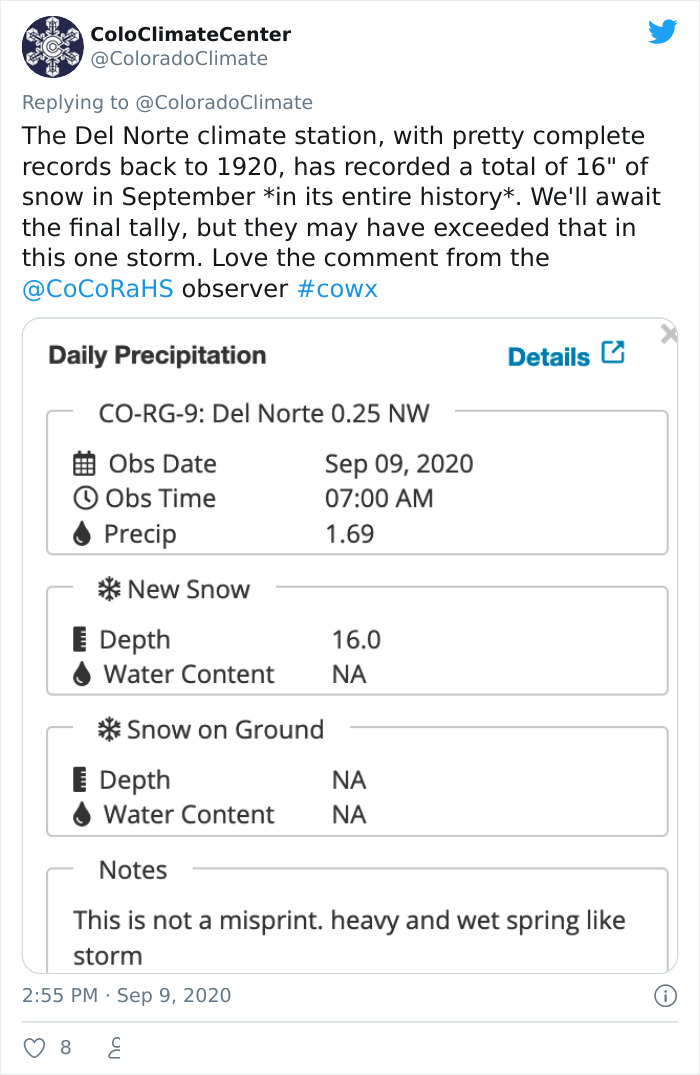Click the like count showing 8
The height and width of the screenshot is (1075, 700).
(64, 1048)
